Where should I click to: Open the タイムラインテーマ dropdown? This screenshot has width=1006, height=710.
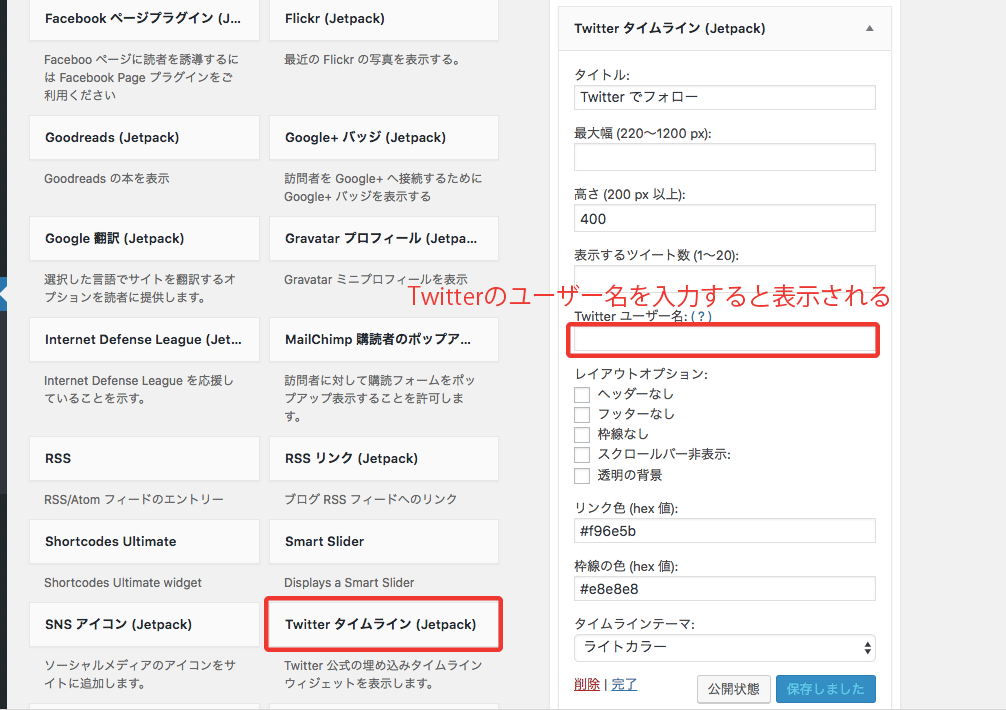(x=724, y=647)
